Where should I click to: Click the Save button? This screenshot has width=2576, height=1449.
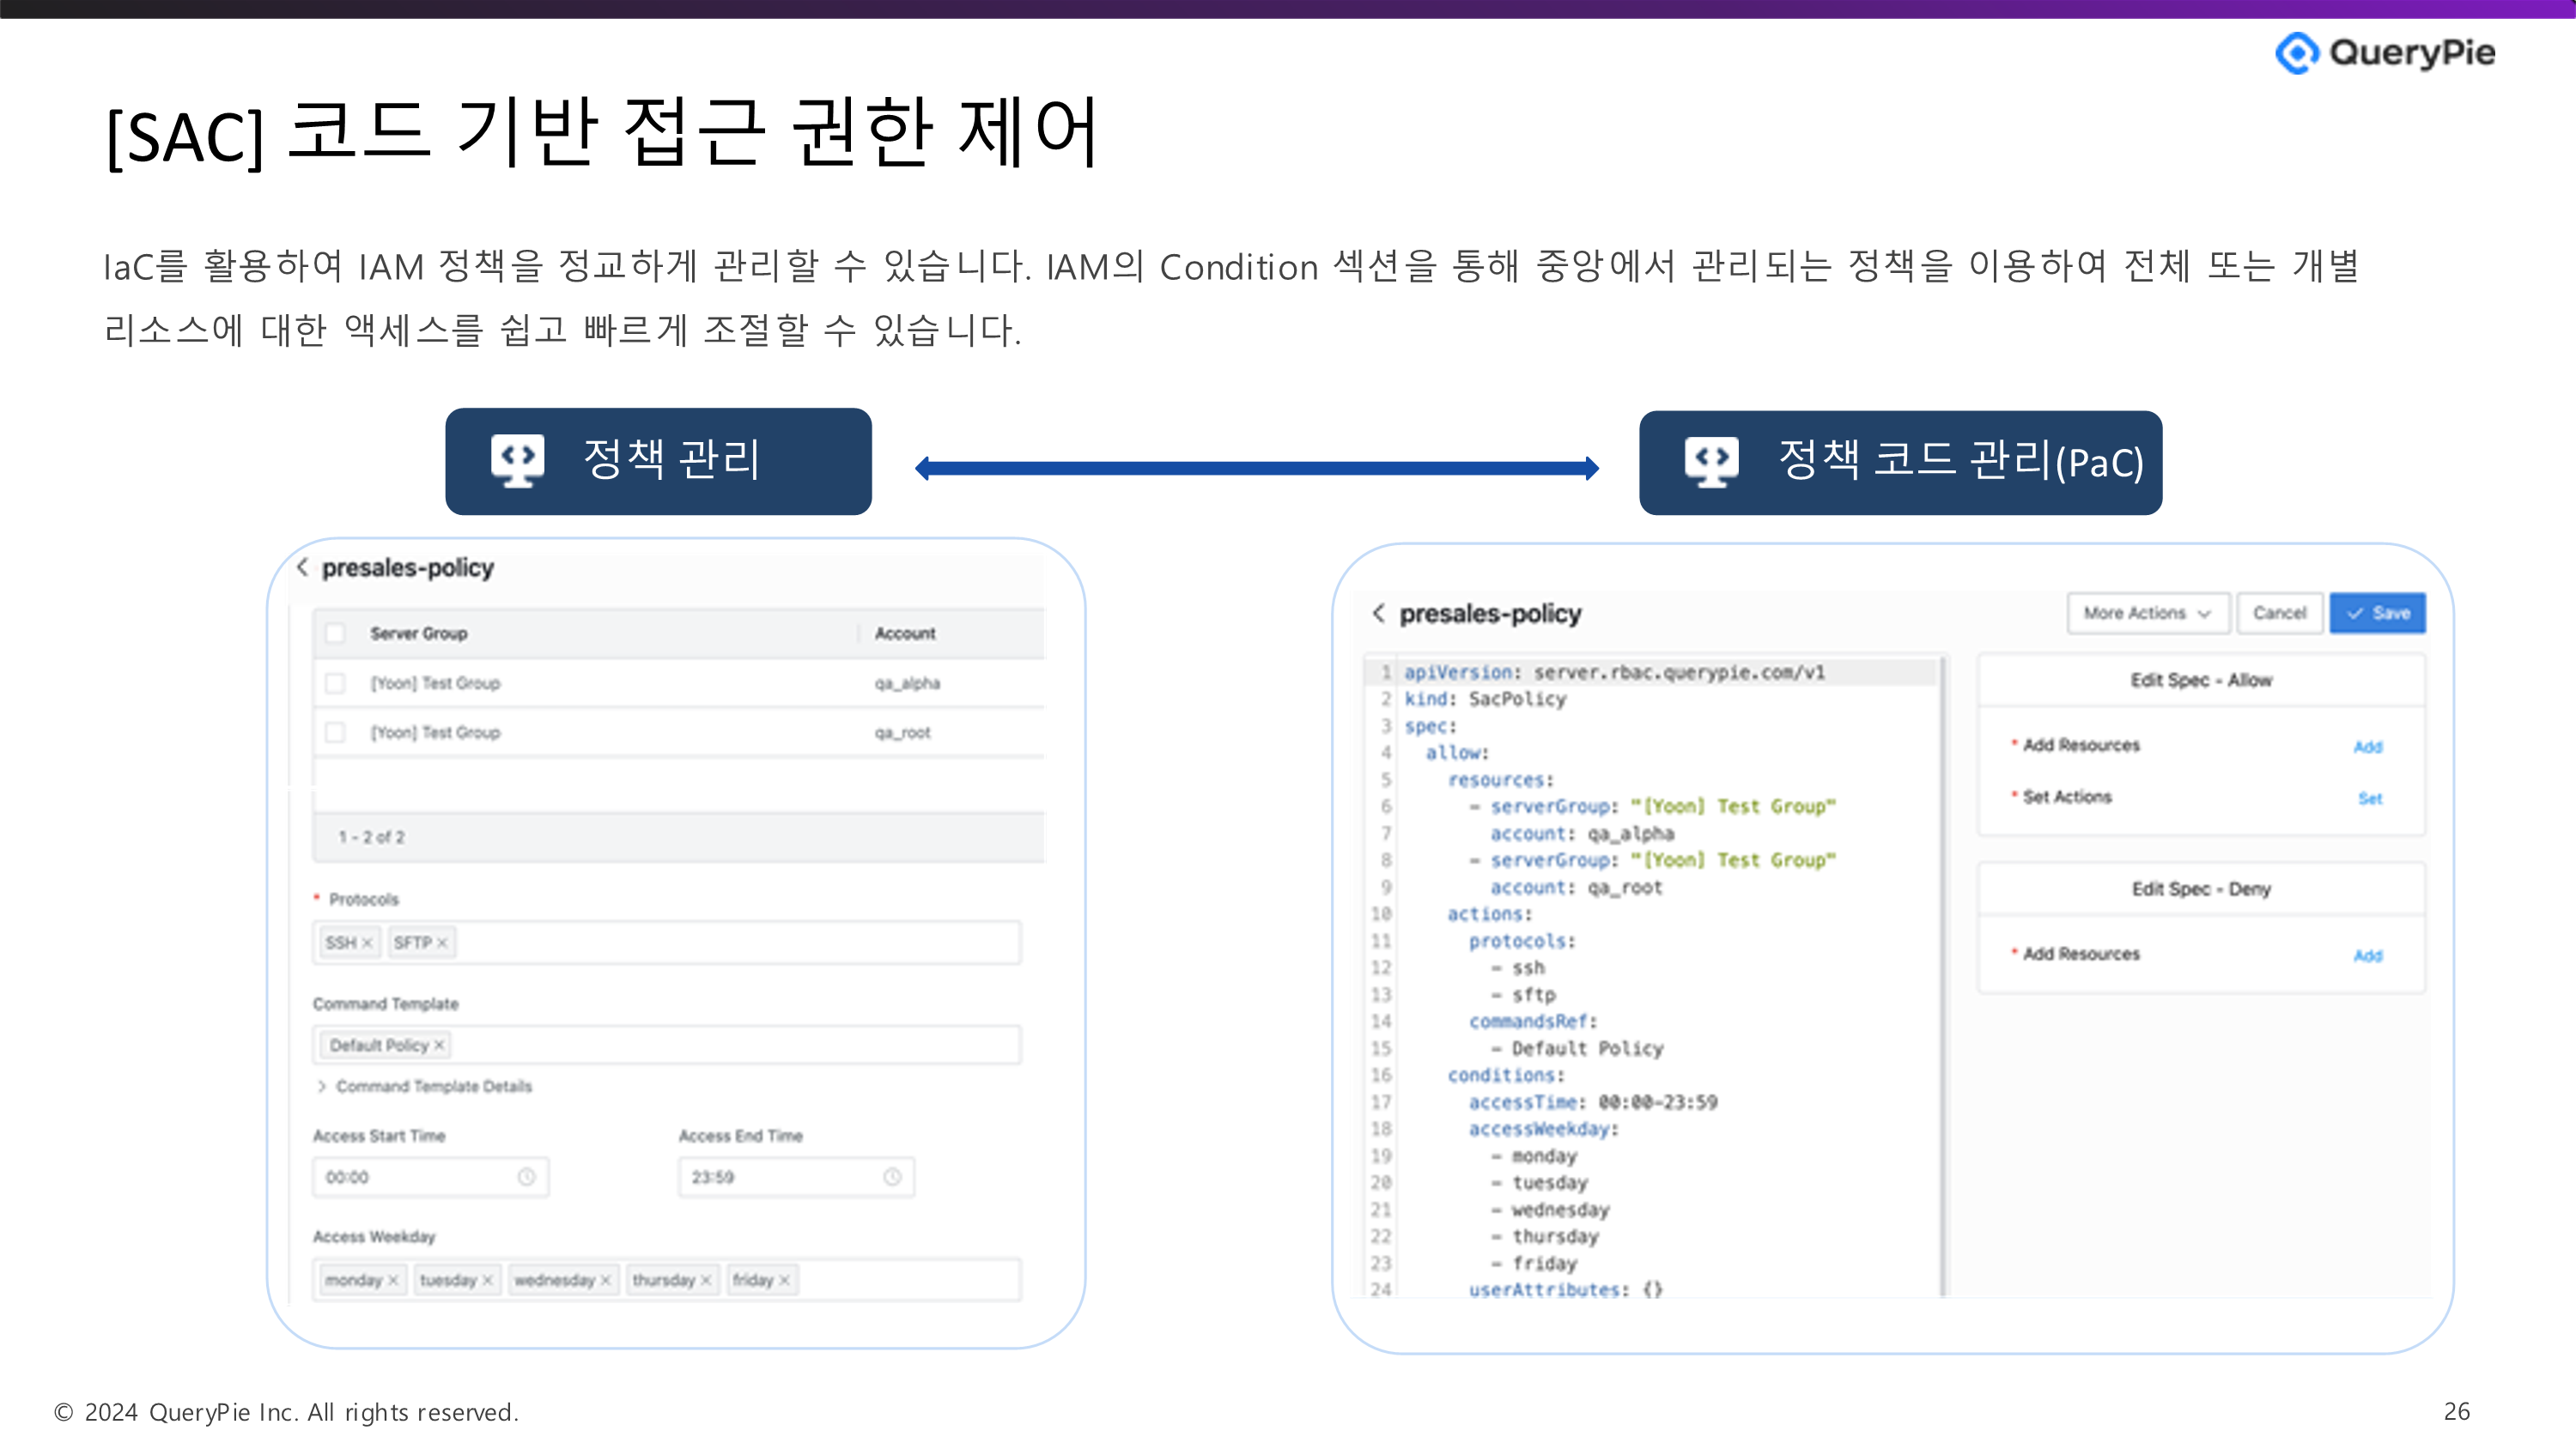click(x=2377, y=613)
